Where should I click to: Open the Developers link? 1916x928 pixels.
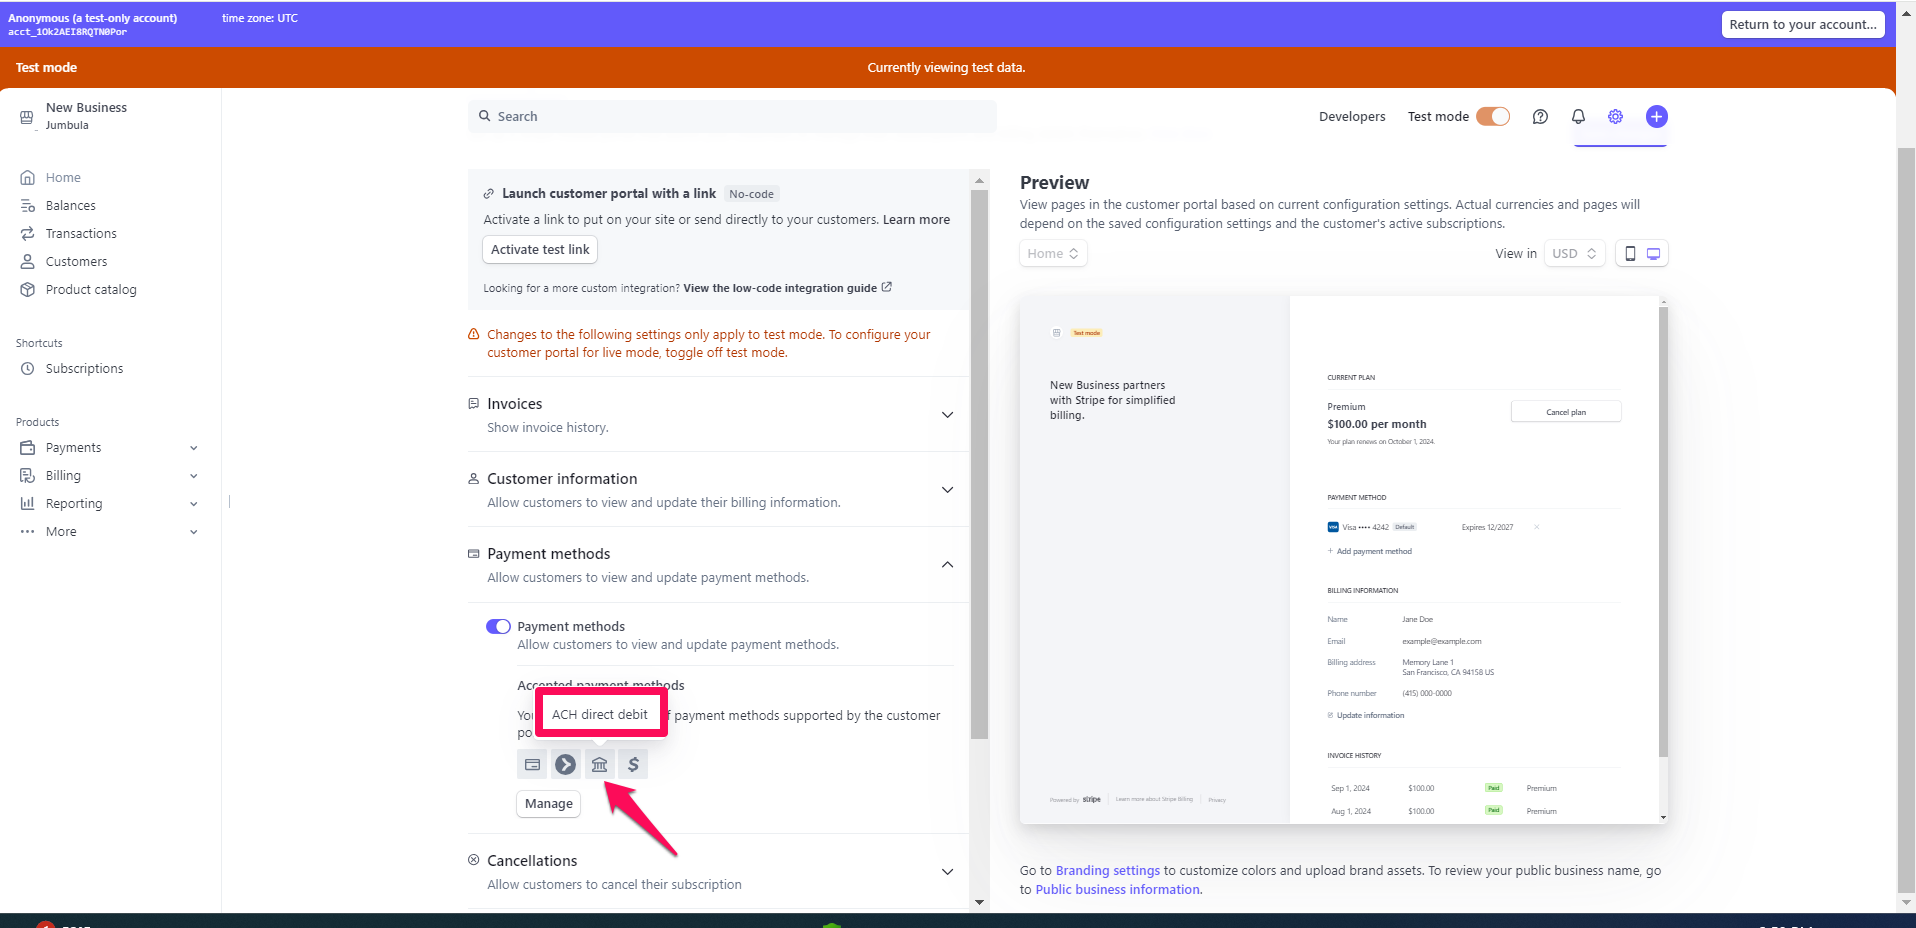pos(1352,116)
